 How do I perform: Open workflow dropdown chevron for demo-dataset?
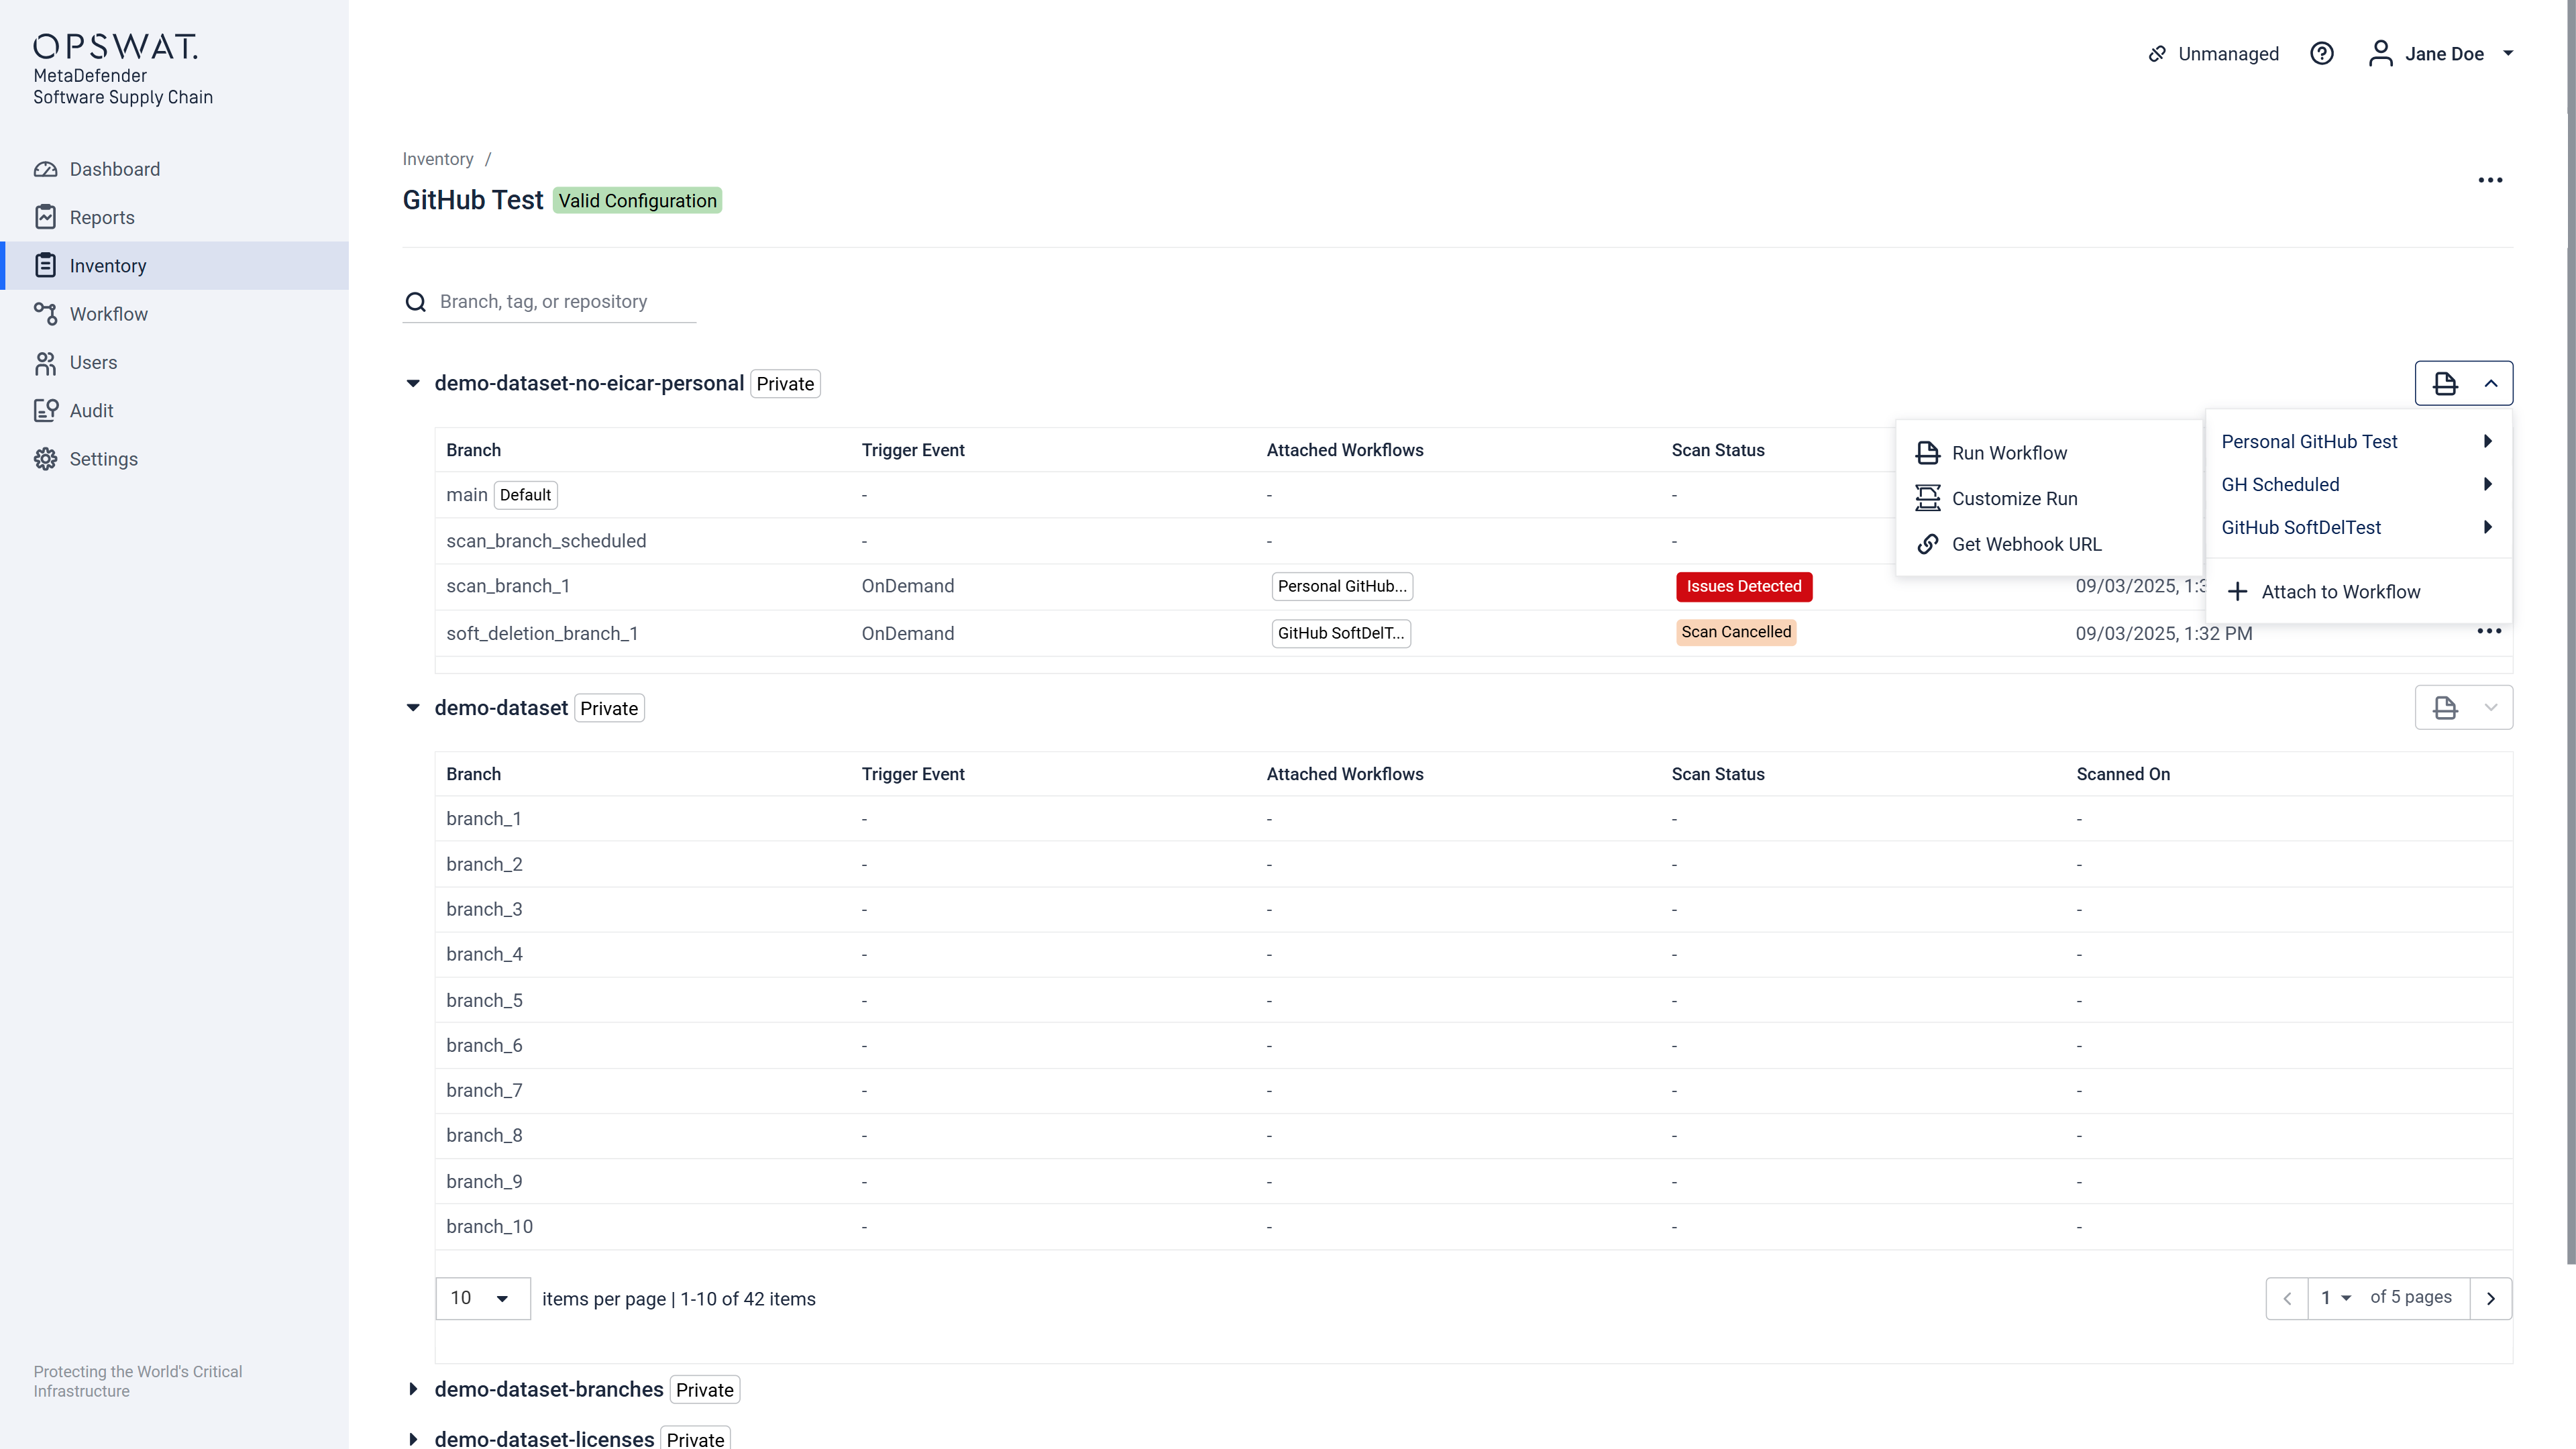[x=2491, y=708]
